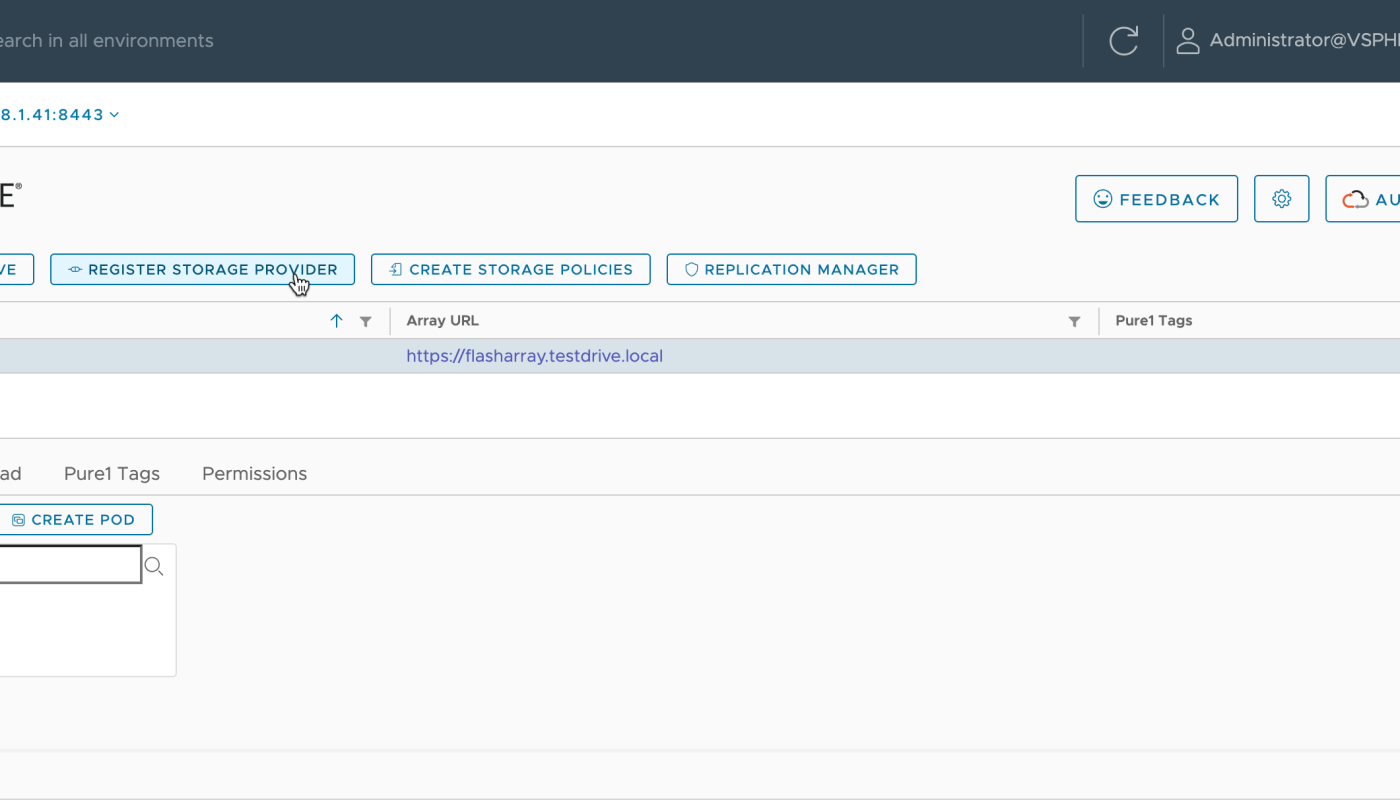This screenshot has height=800, width=1400.
Task: Switch to the Pure1 Tags tab
Action: coord(112,474)
